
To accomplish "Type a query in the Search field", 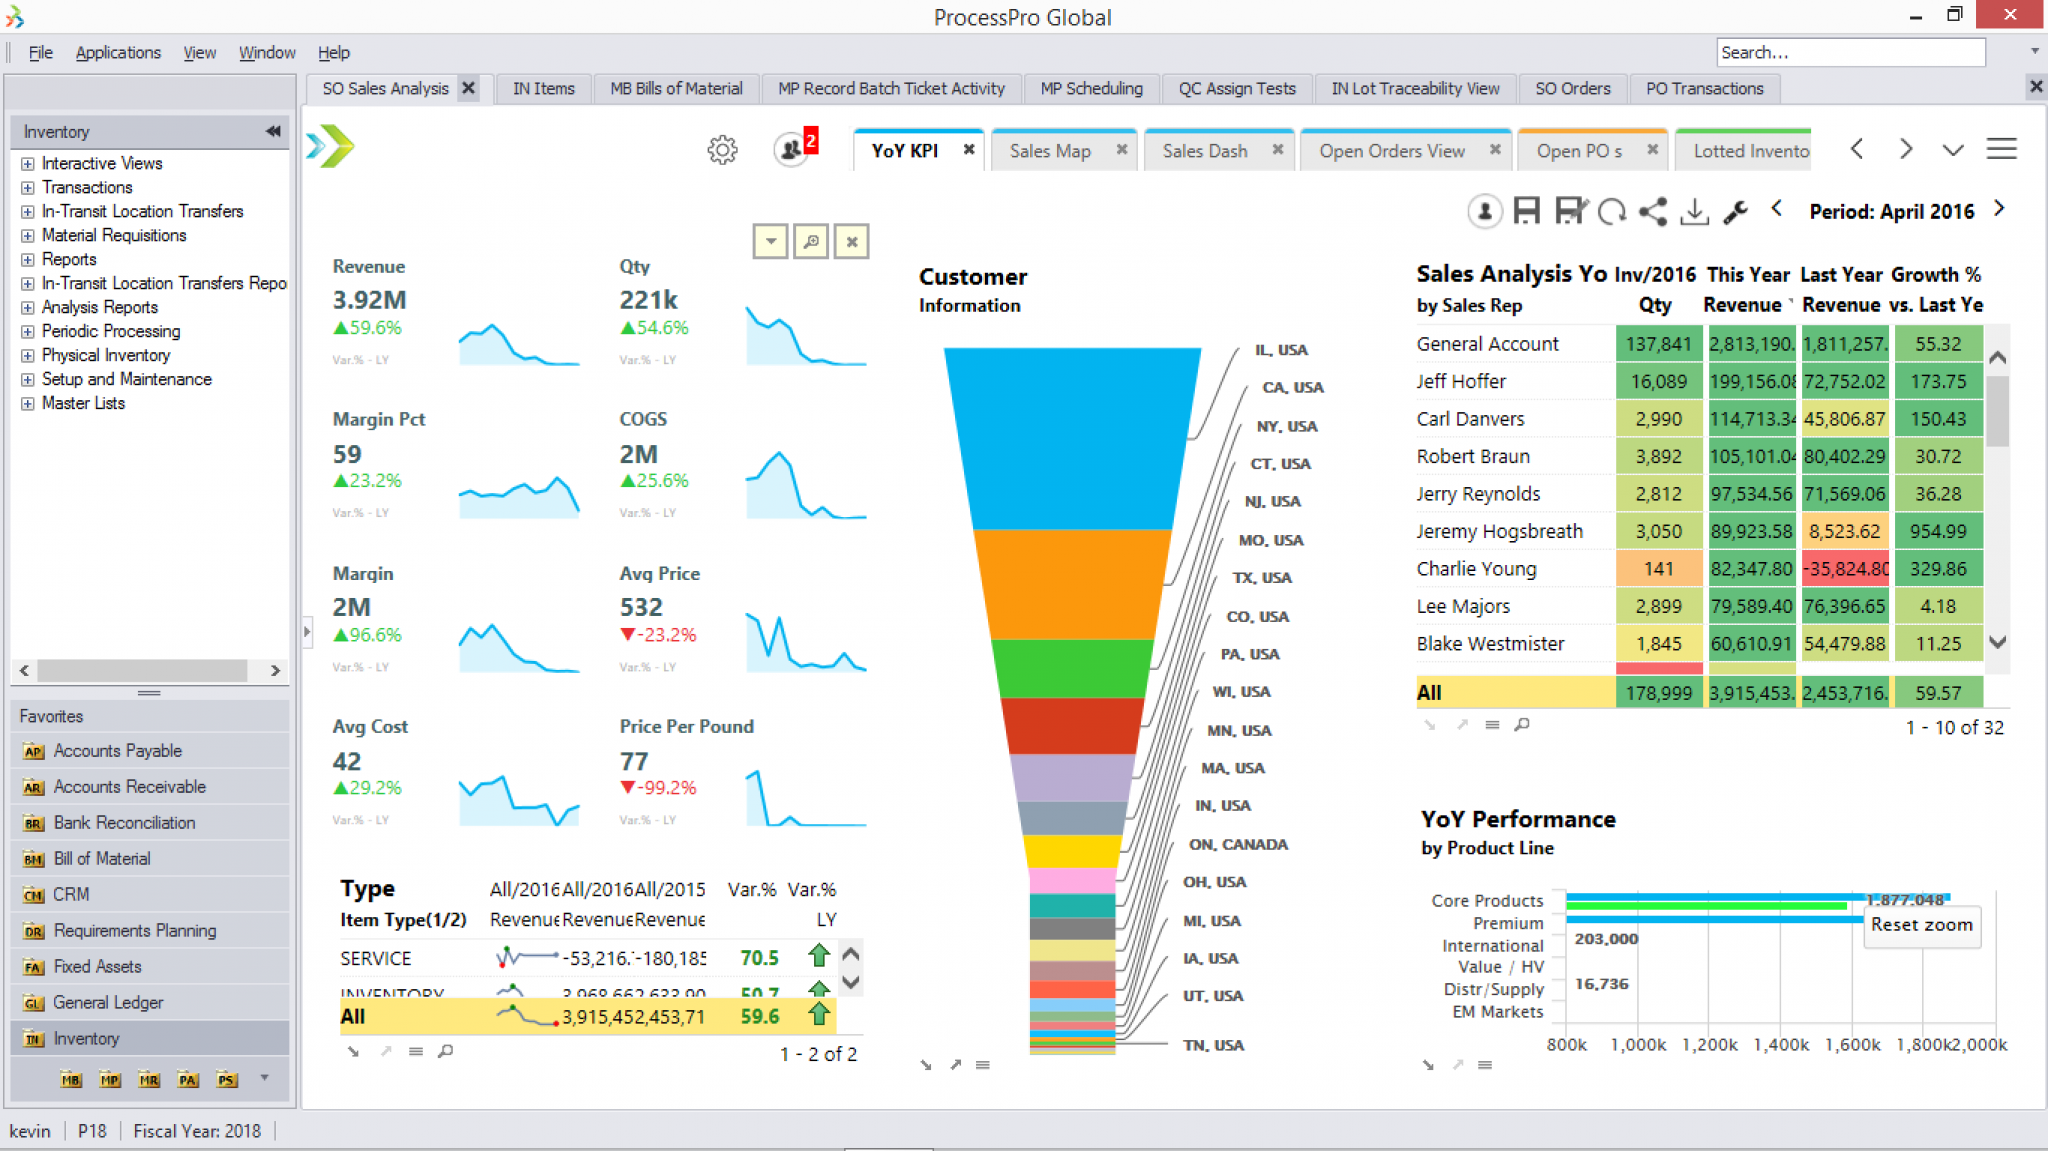I will [x=1850, y=52].
